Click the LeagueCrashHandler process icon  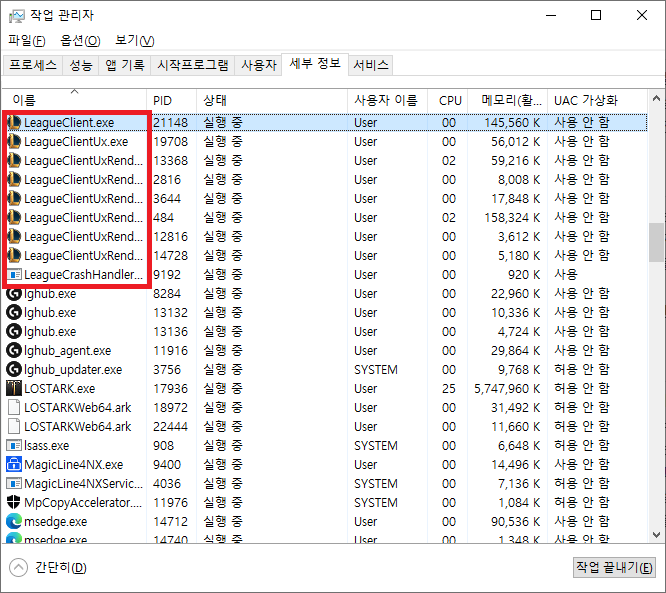[x=14, y=274]
